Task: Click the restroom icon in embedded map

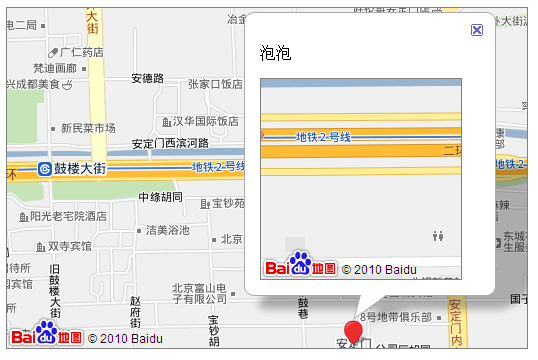Action: [x=438, y=236]
